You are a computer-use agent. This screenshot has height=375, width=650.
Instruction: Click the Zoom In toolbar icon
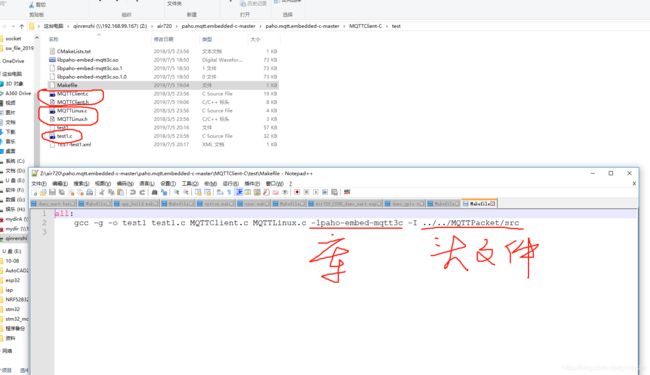176,192
